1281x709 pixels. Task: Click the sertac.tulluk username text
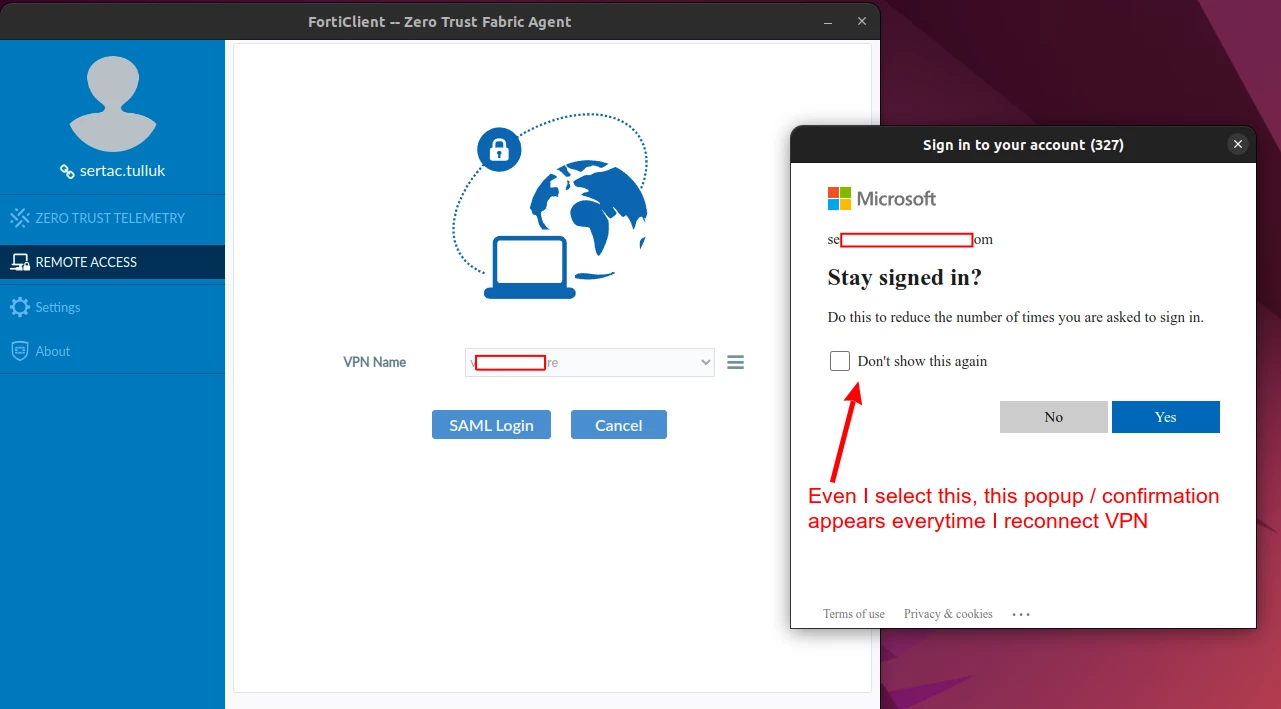click(123, 171)
